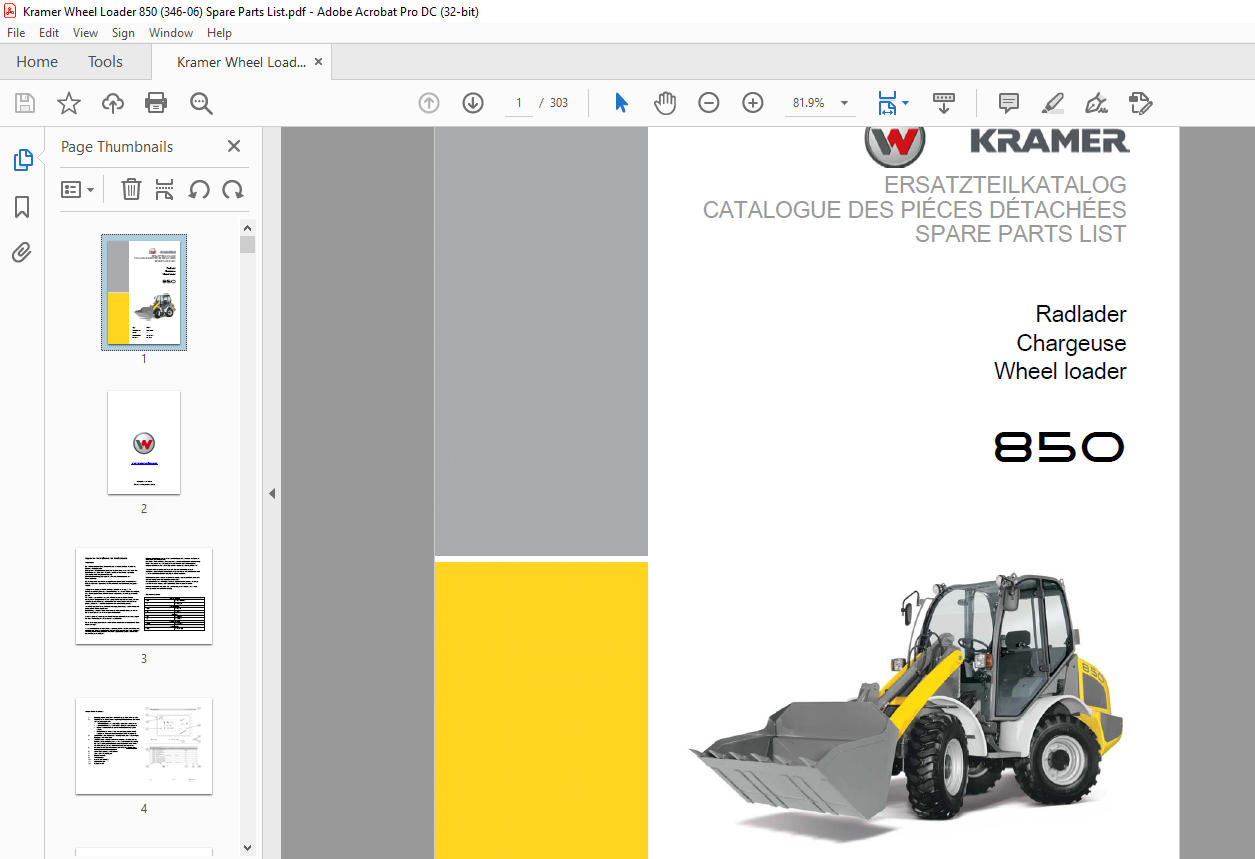Click the Page Thumbnails panel title

[x=117, y=146]
